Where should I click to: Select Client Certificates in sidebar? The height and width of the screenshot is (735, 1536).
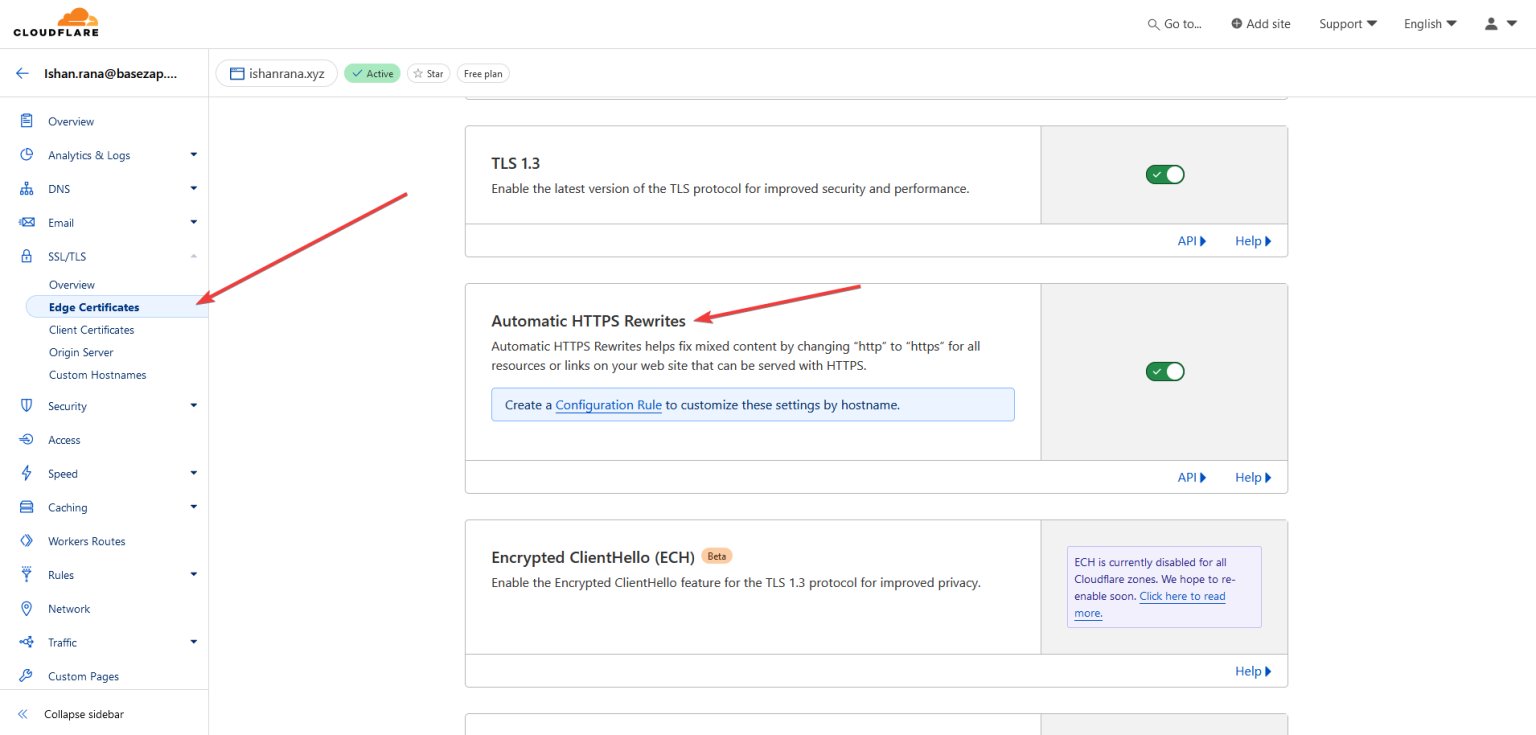pos(91,329)
